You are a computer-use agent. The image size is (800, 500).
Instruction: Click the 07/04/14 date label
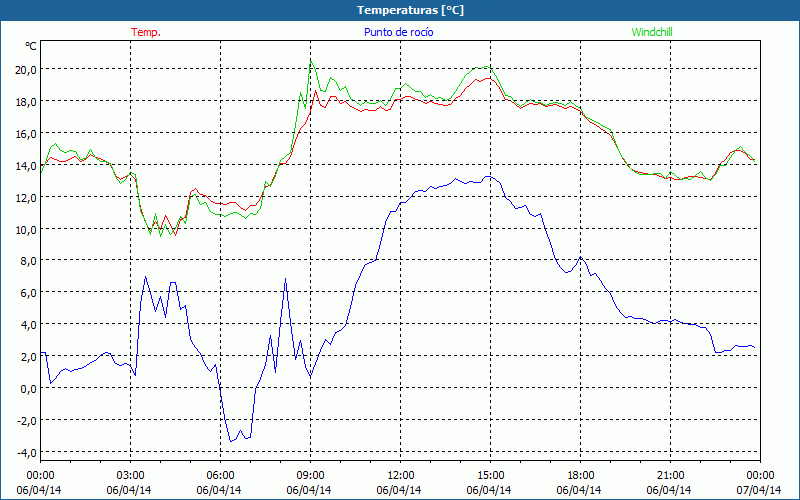(x=759, y=490)
